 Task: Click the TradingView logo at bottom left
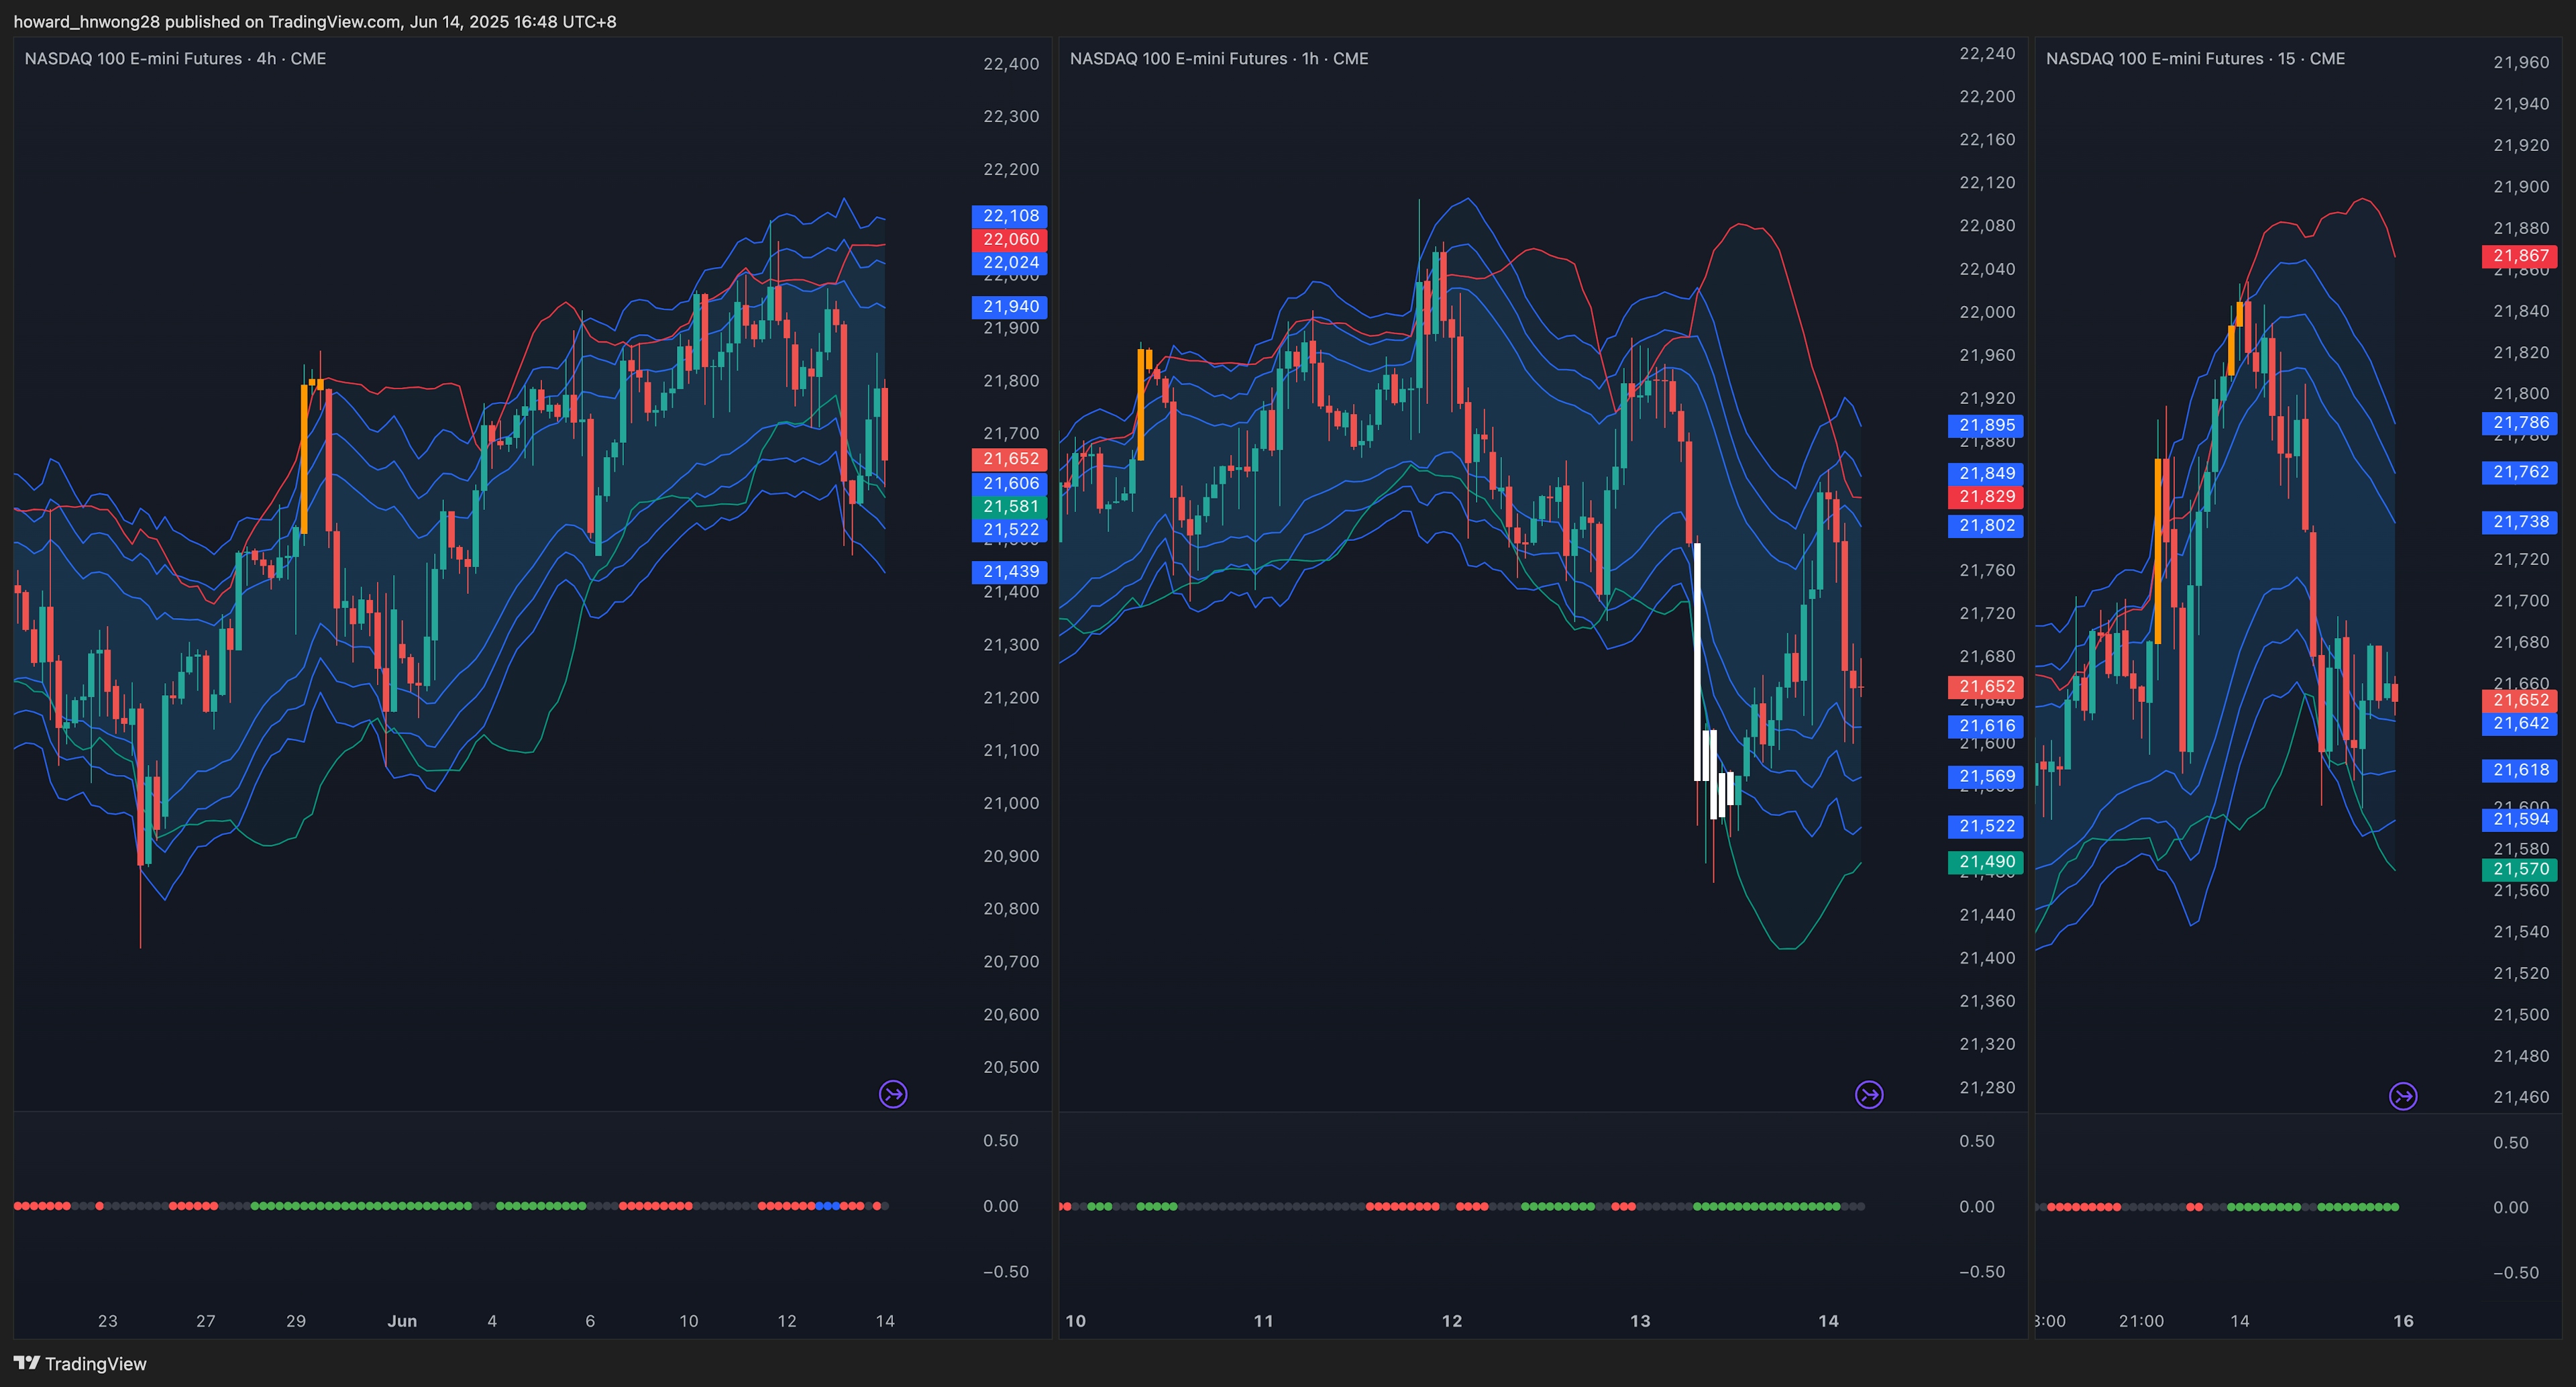[x=80, y=1364]
